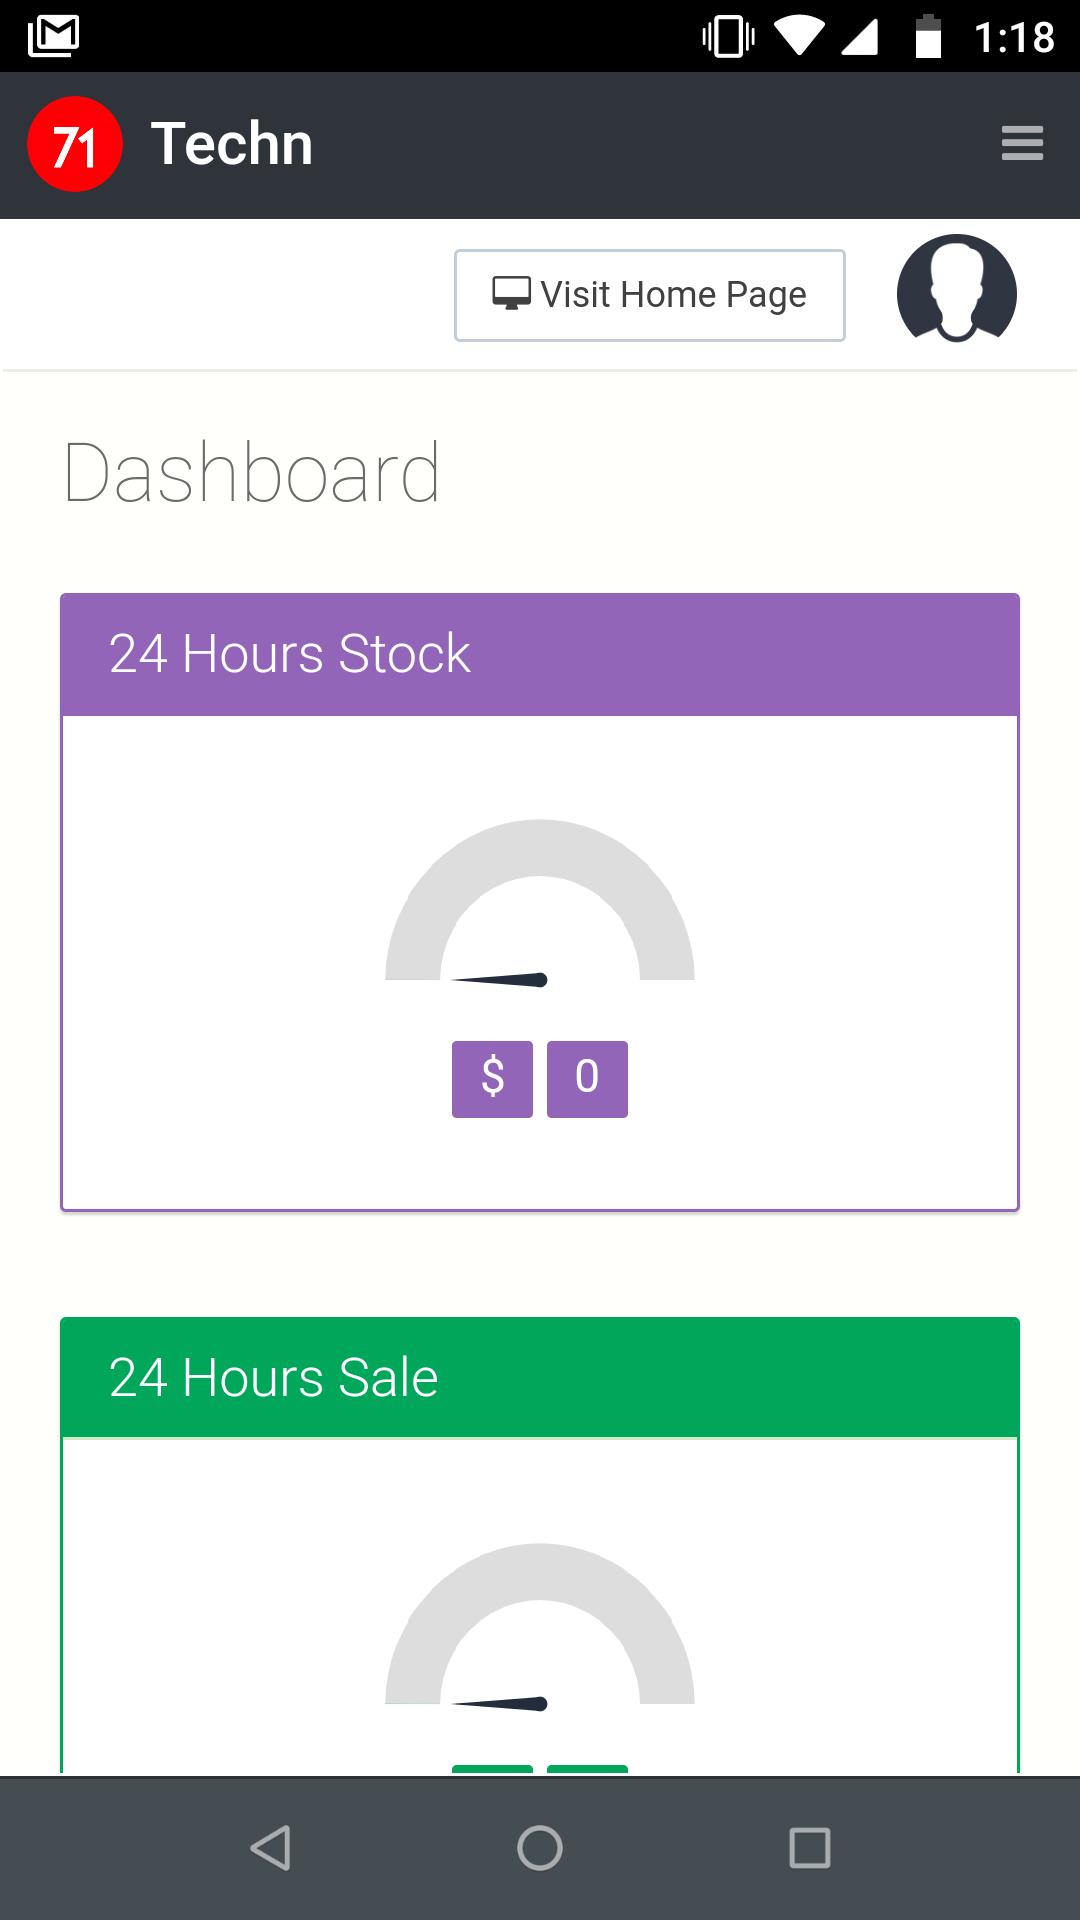Click the 24 Hours Sale gauge
Screen dimensions: 1080x1920
540,1627
